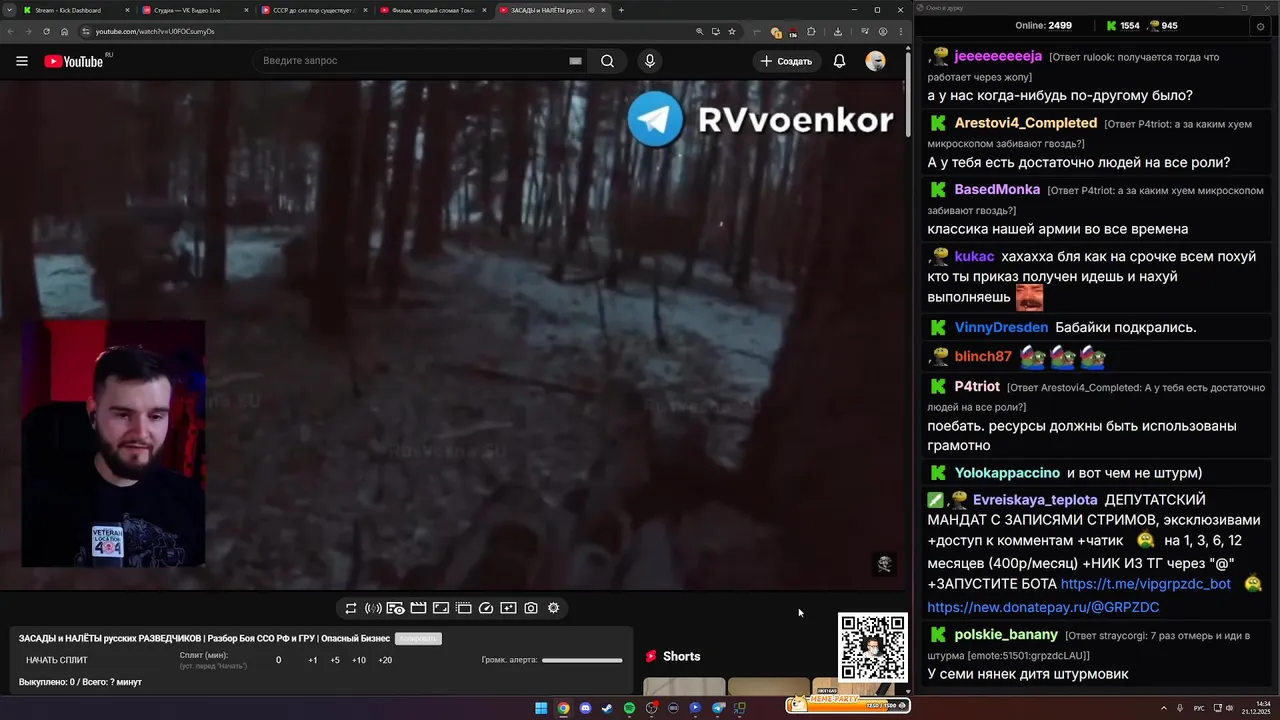Add +5 minutes to the split
Image resolution: width=1280 pixels, height=720 pixels.
pyautogui.click(x=335, y=660)
